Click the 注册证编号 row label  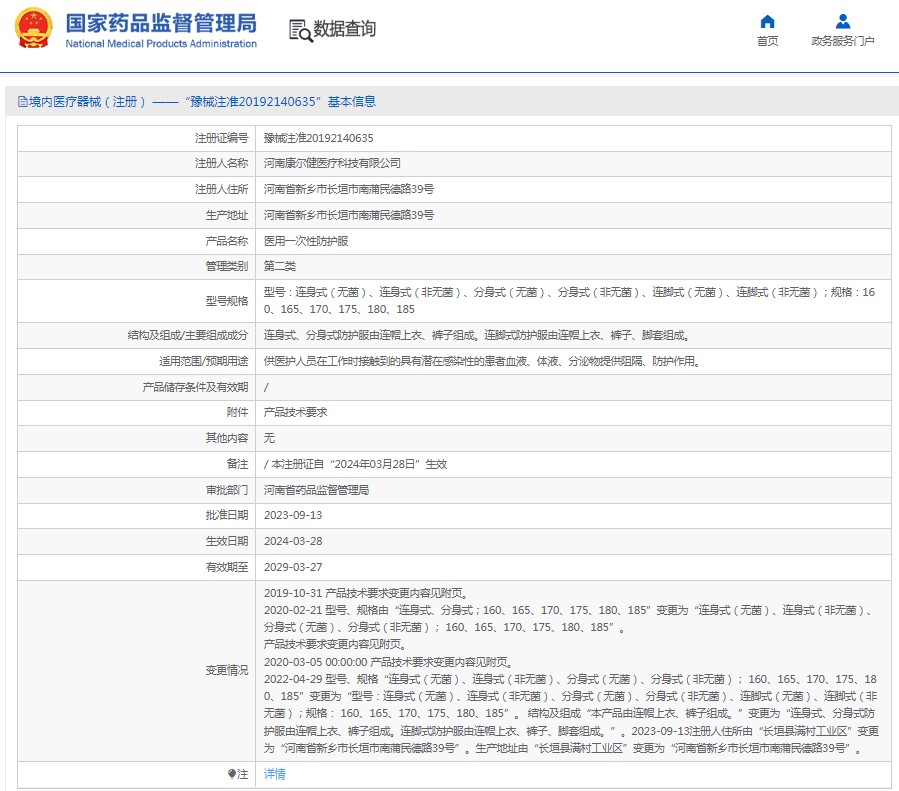[221, 138]
